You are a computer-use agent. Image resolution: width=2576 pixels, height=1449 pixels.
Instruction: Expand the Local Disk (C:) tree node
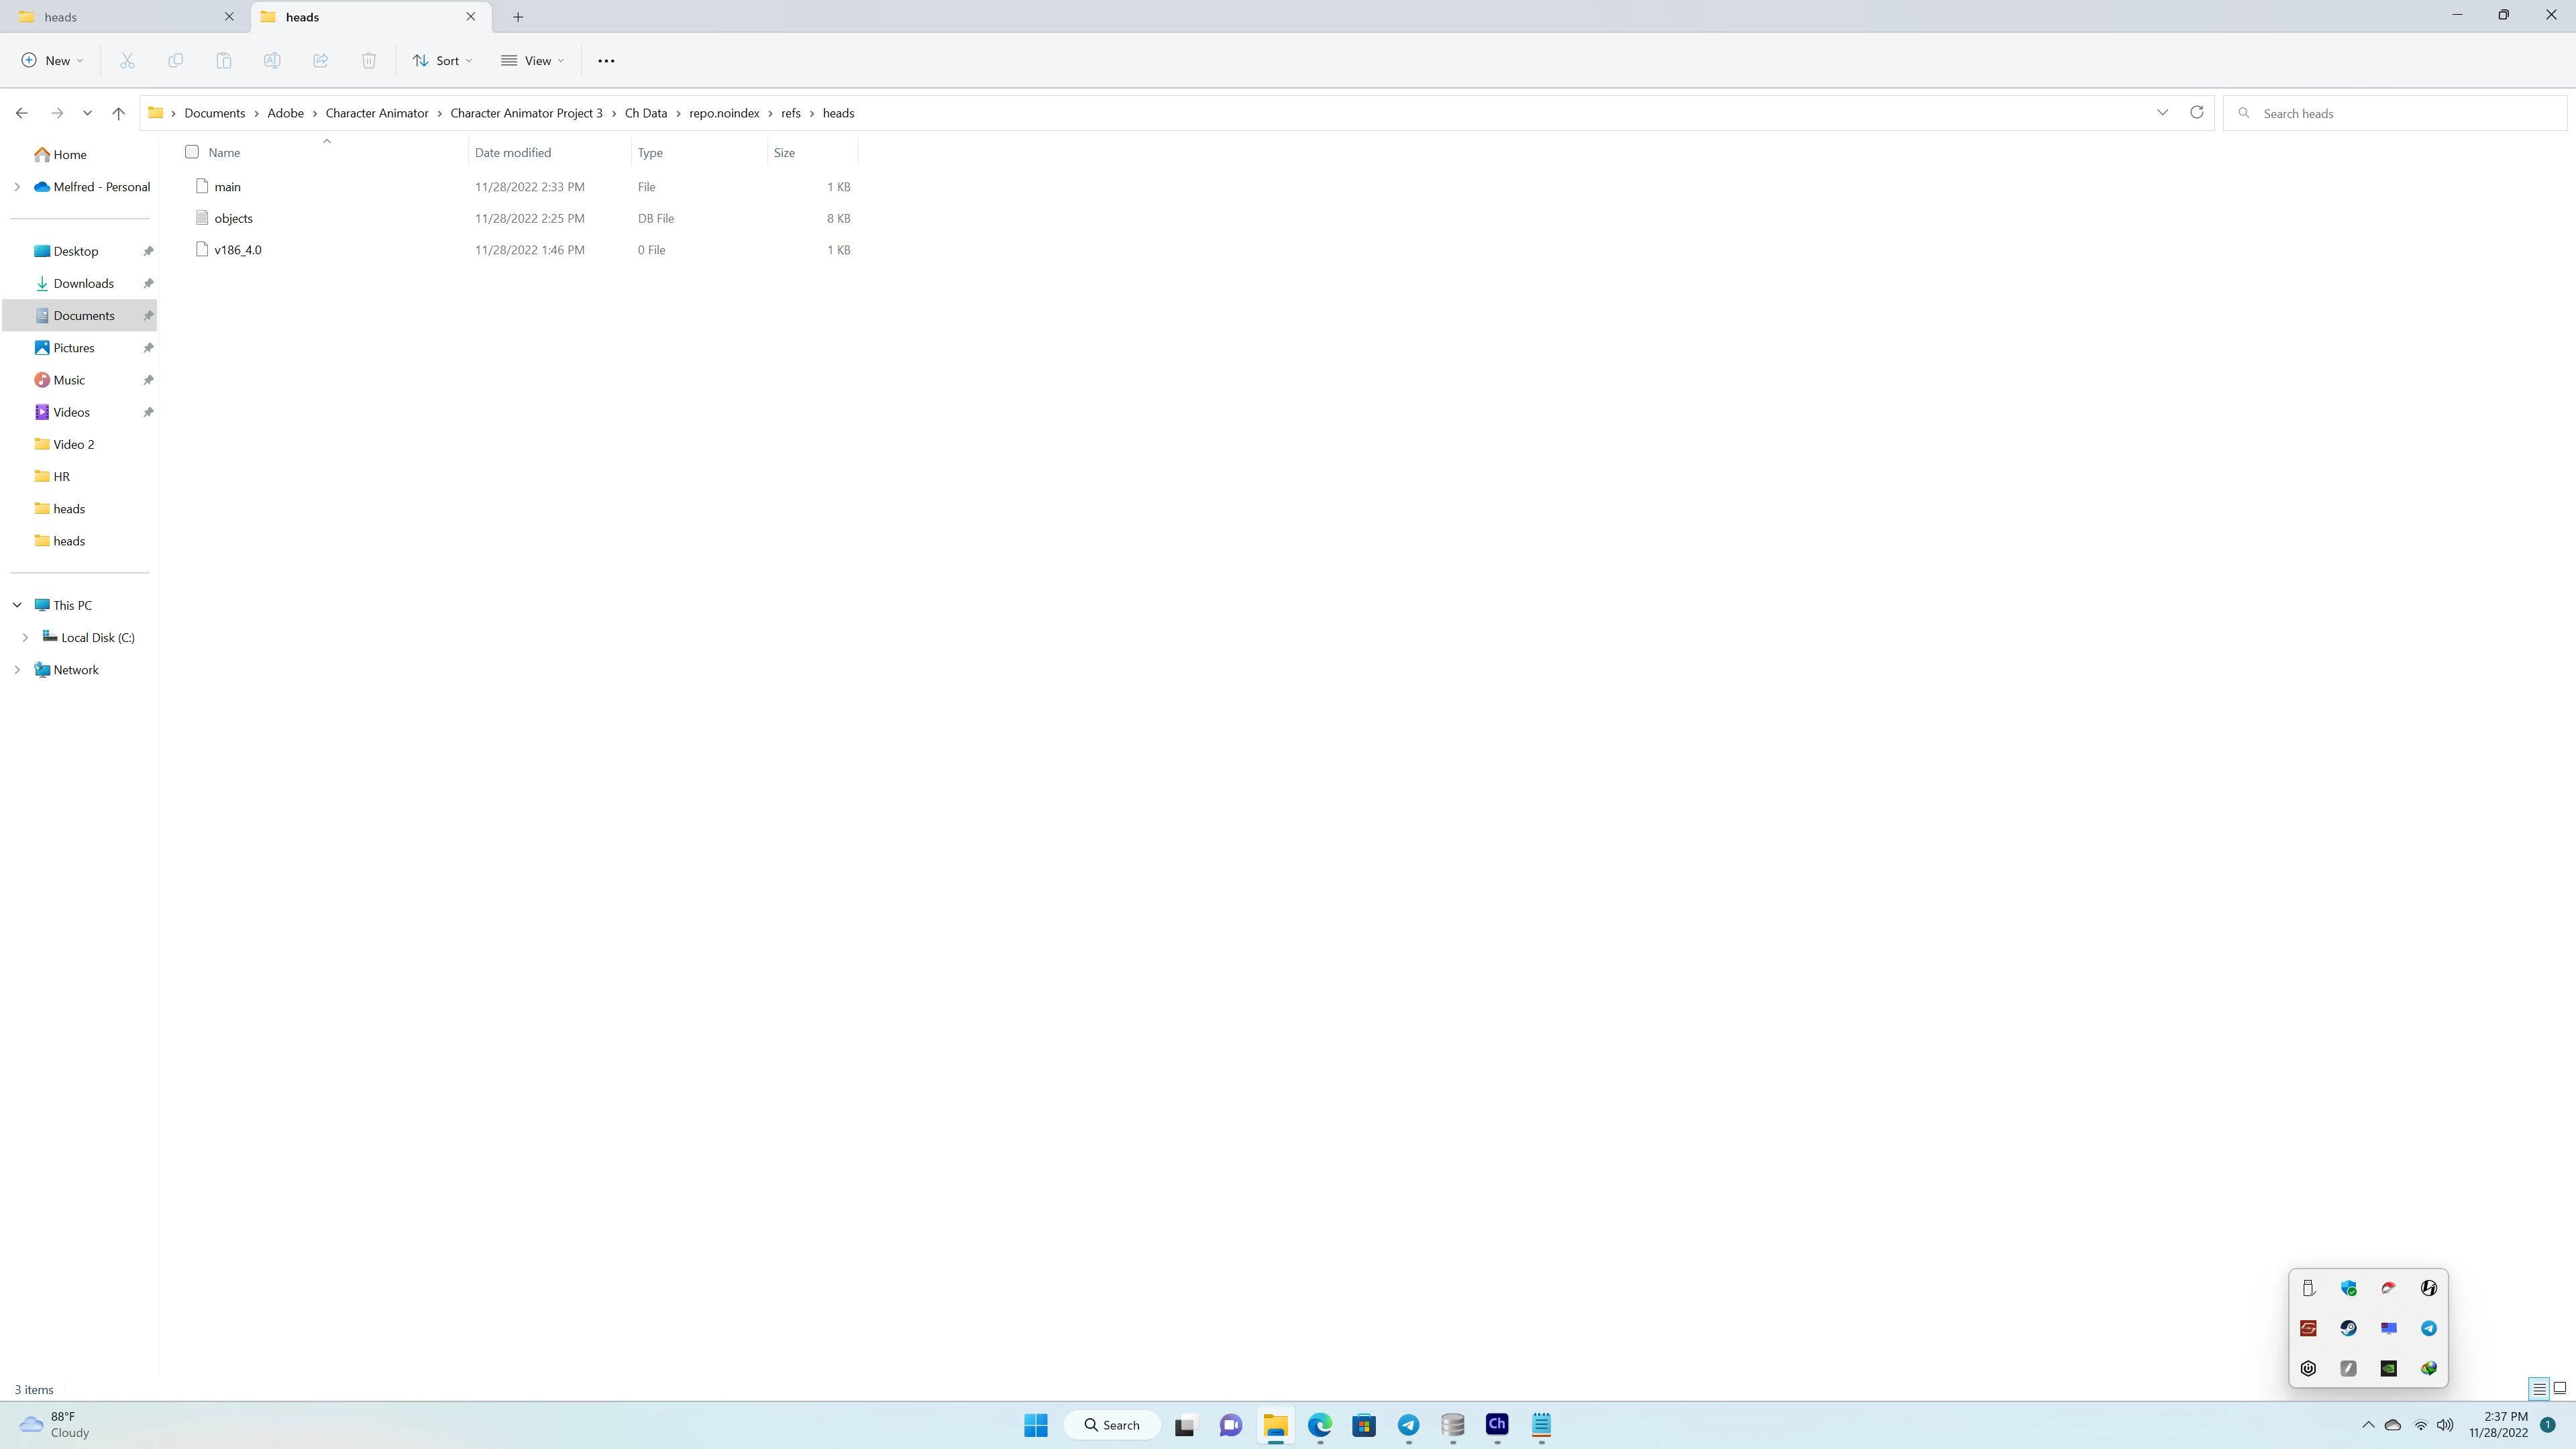pyautogui.click(x=25, y=637)
